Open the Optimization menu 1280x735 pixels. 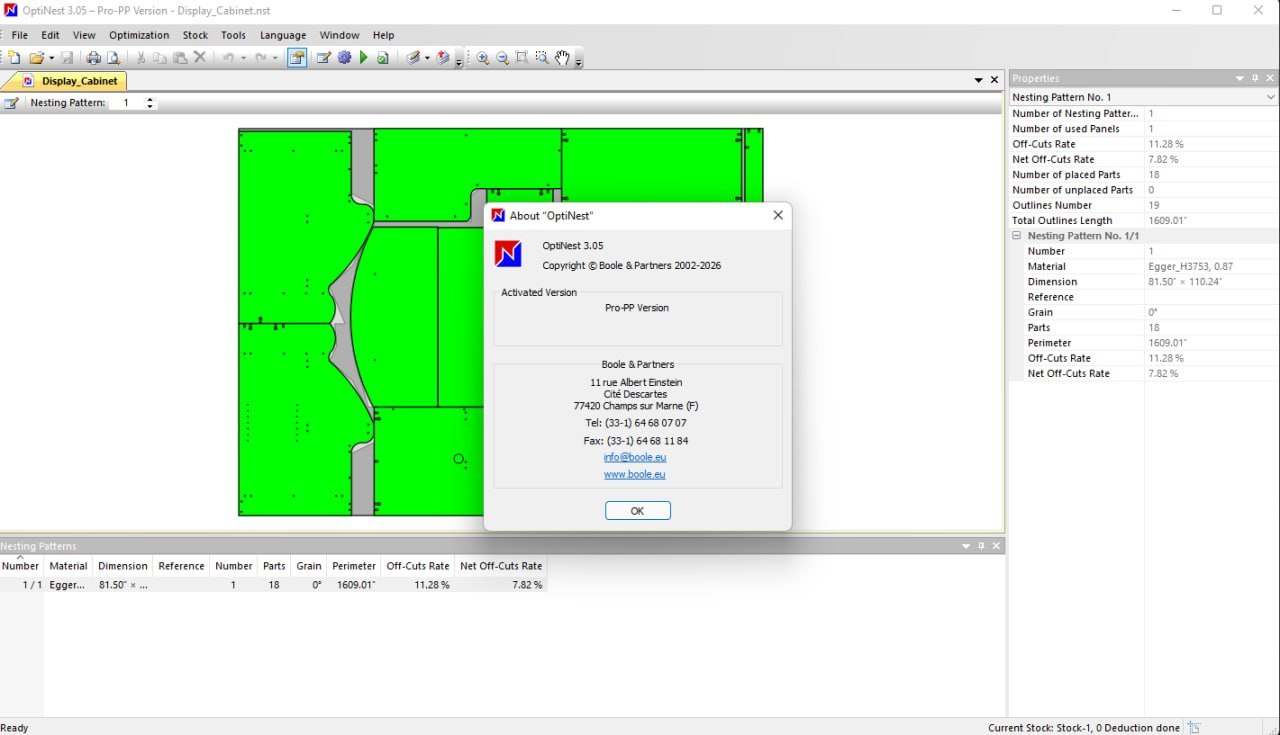(139, 35)
